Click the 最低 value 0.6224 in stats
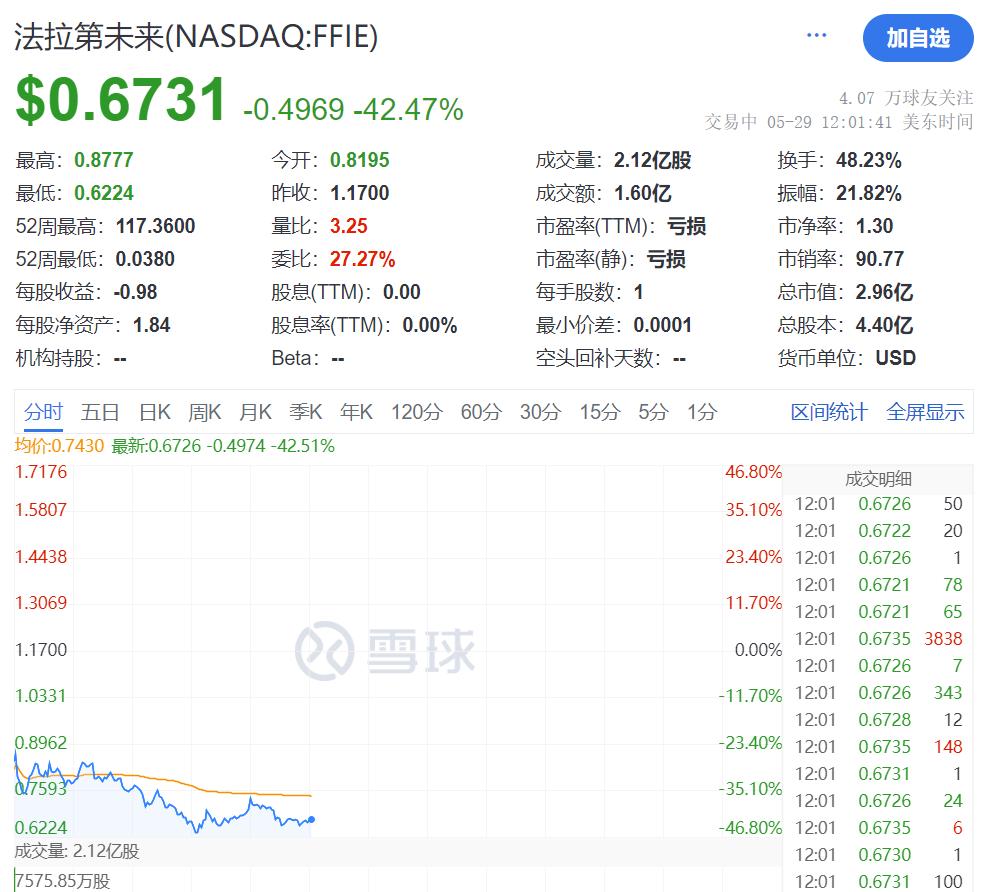The height and width of the screenshot is (892, 1003). pos(104,193)
